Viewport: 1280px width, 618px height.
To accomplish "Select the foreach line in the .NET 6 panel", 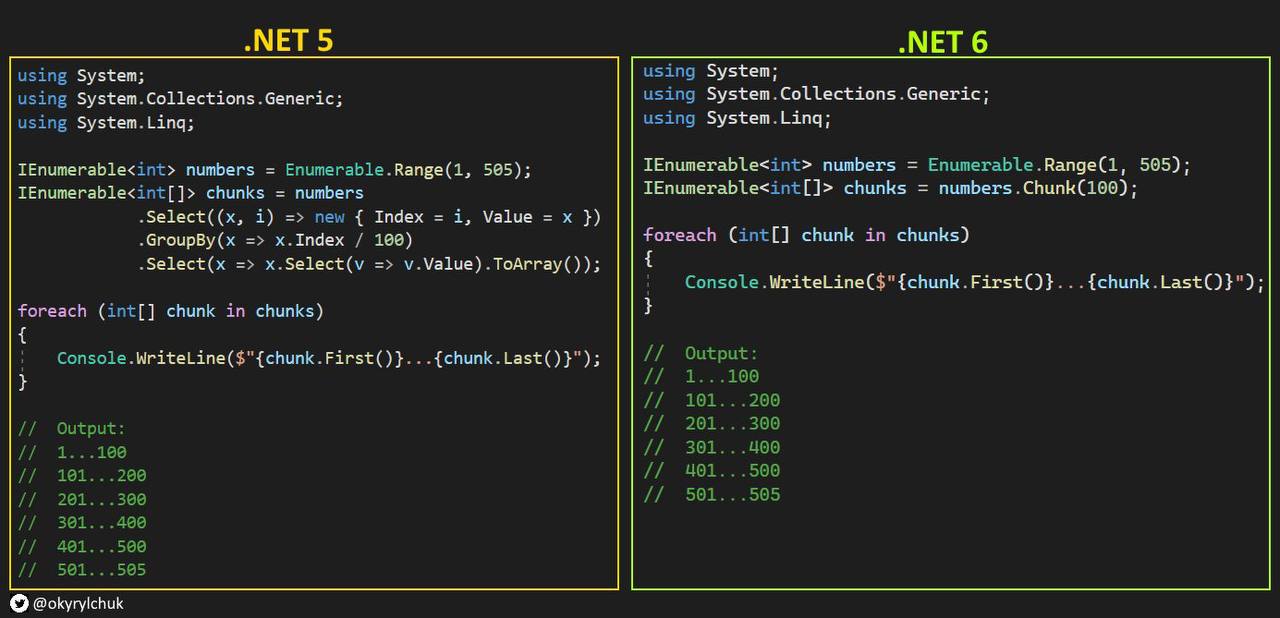I will (x=806, y=235).
